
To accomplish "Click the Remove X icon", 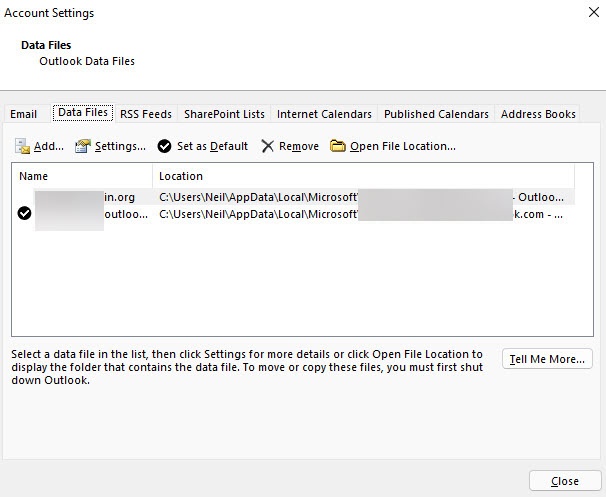I will coord(267,146).
